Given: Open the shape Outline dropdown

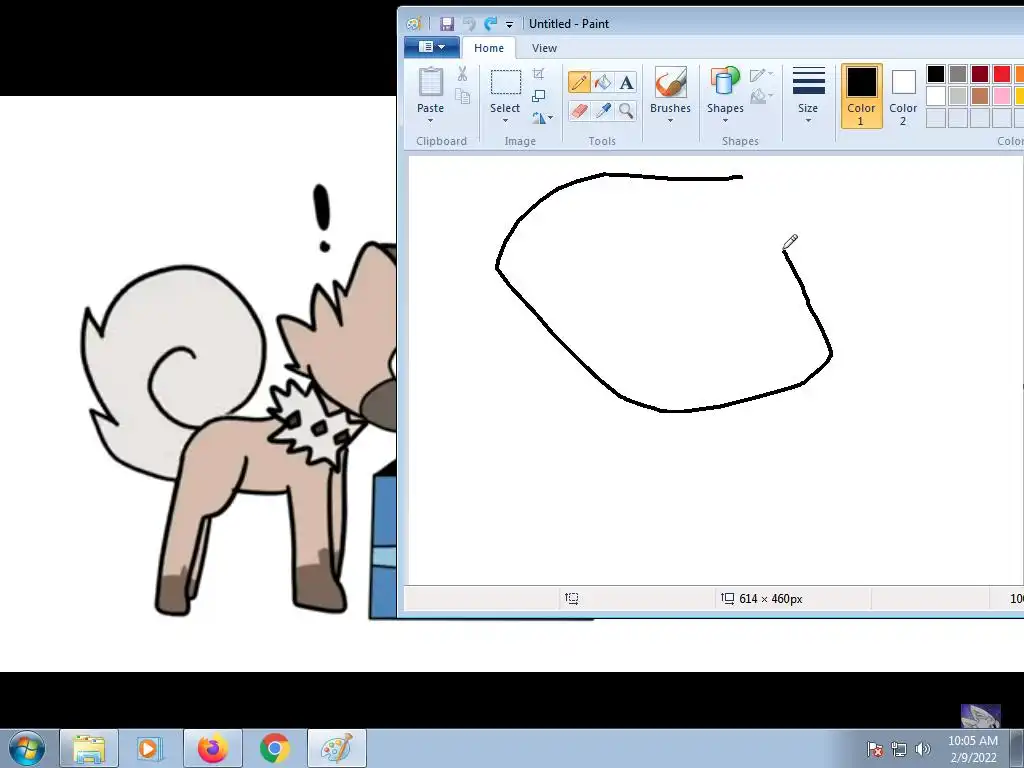Looking at the screenshot, I should coord(761,74).
